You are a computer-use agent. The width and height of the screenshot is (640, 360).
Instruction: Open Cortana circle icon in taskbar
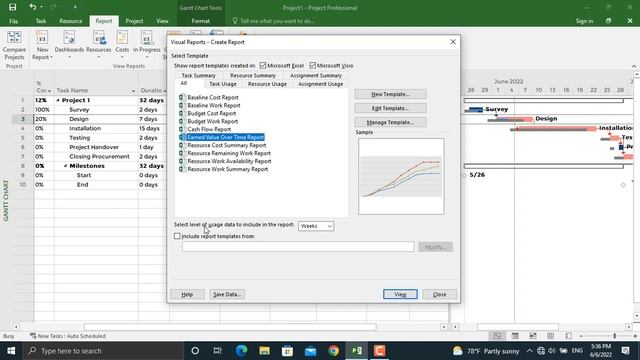(x=195, y=351)
